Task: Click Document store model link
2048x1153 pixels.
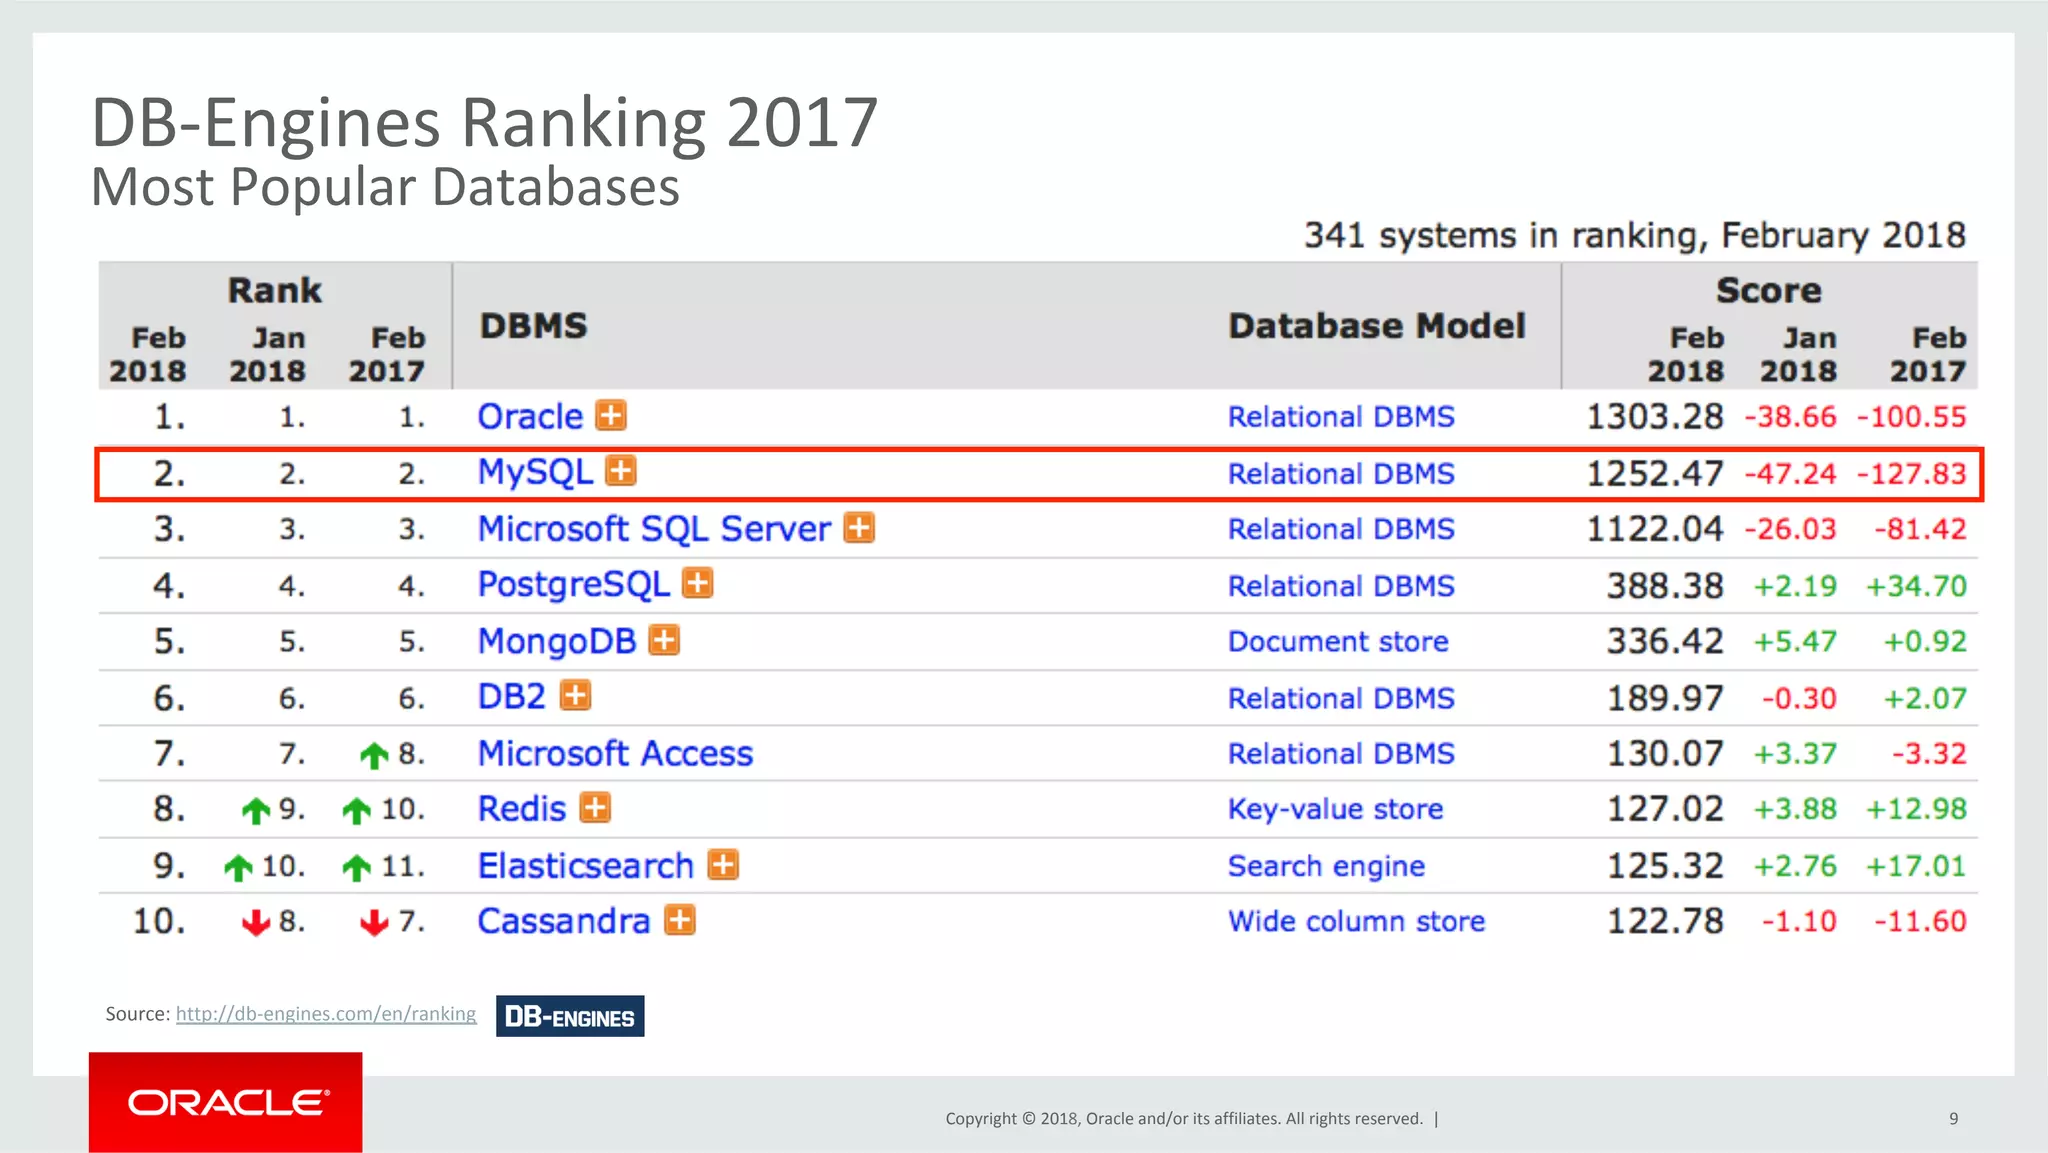Action: tap(1338, 641)
